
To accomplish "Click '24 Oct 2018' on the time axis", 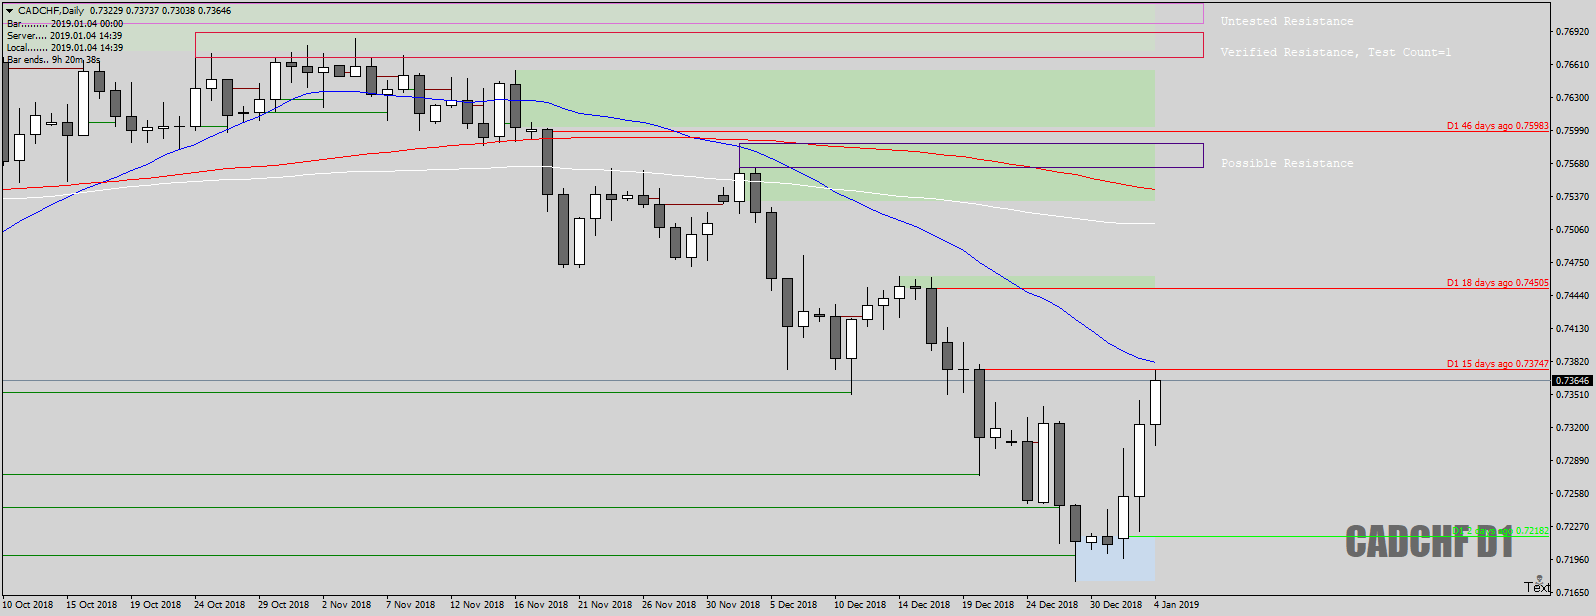I will pyautogui.click(x=220, y=605).
